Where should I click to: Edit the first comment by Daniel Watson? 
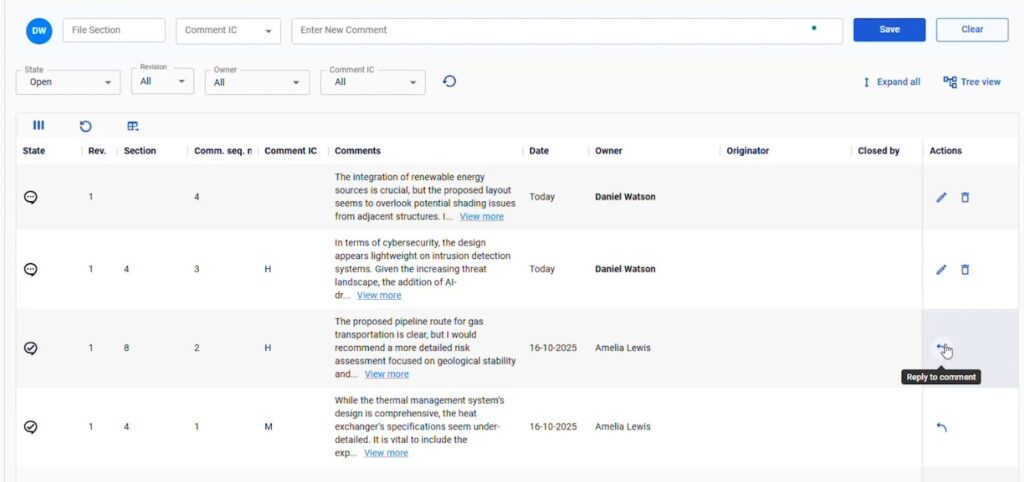point(941,198)
